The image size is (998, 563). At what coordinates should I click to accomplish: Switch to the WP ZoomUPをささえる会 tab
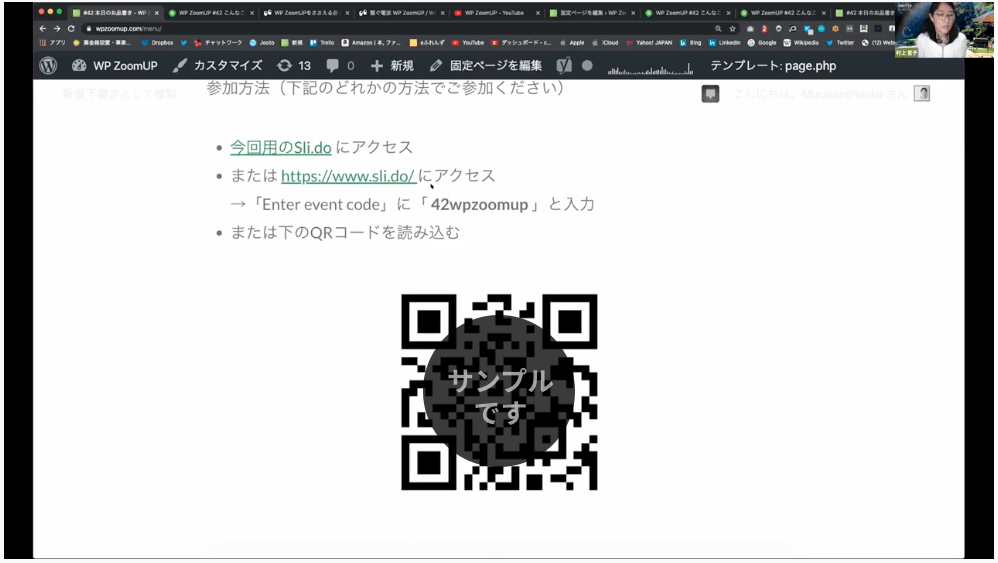pos(306,13)
